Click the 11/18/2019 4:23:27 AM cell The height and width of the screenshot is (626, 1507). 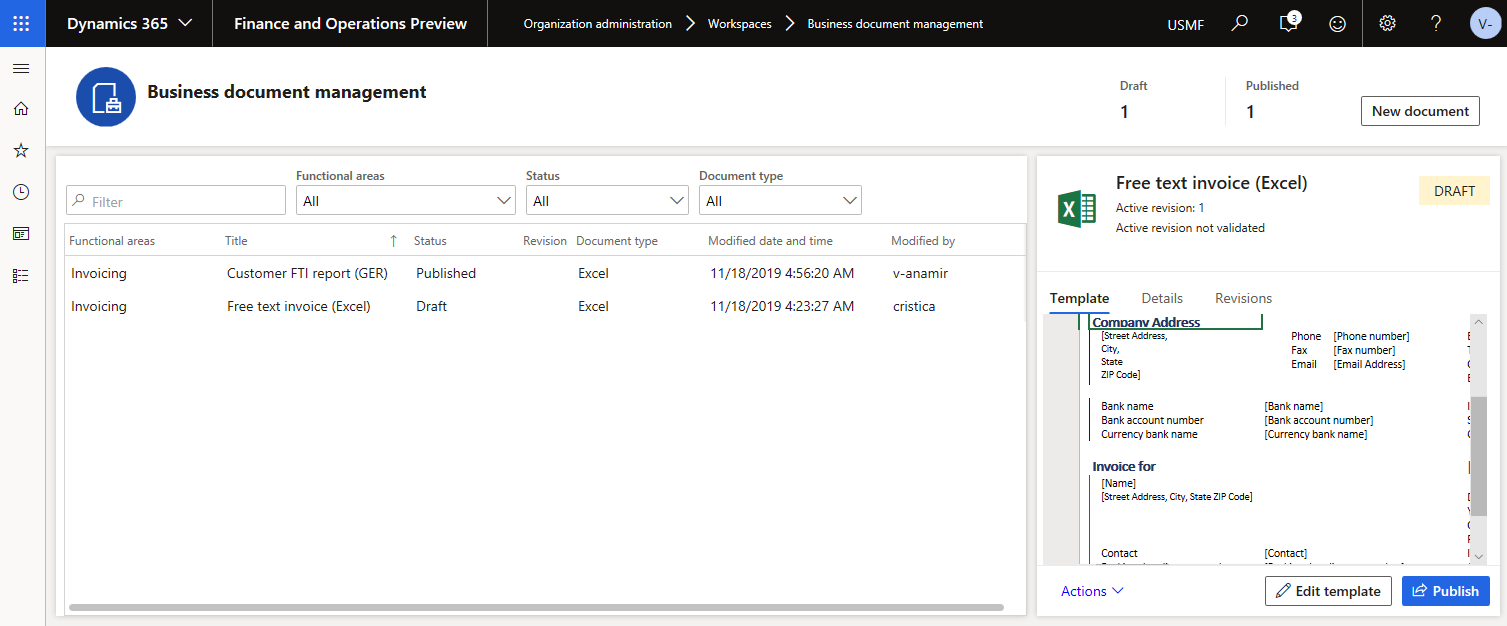tap(782, 306)
